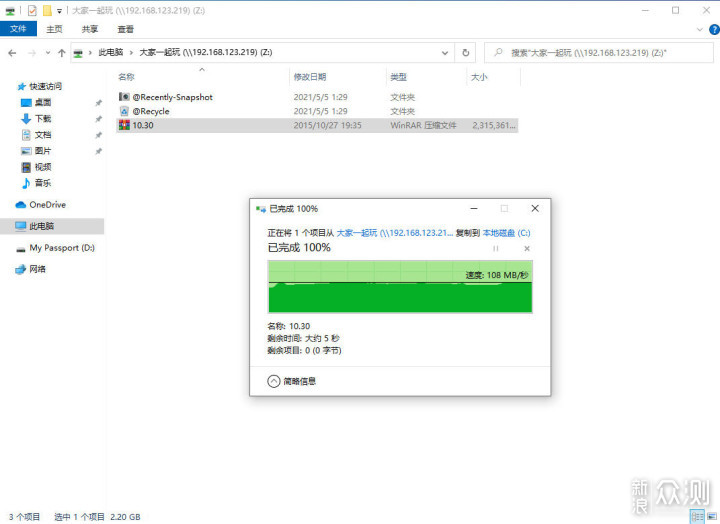Open 文档 in the navigation pane
This screenshot has height=524, width=720.
pyautogui.click(x=43, y=135)
